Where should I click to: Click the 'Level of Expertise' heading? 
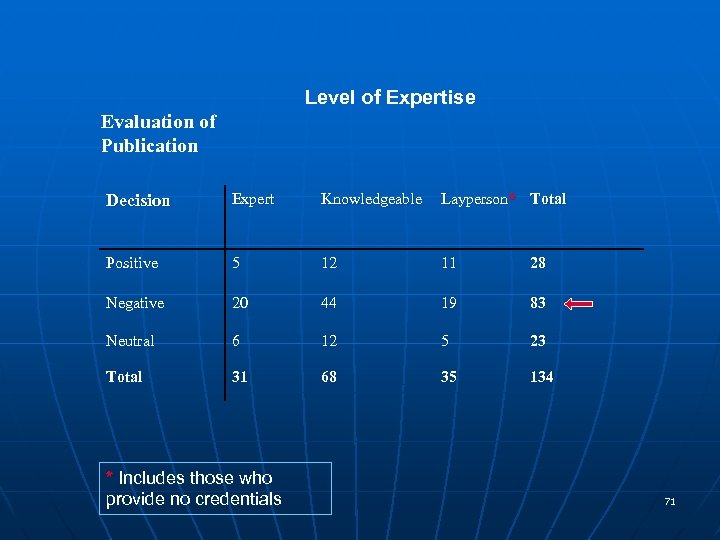[390, 97]
